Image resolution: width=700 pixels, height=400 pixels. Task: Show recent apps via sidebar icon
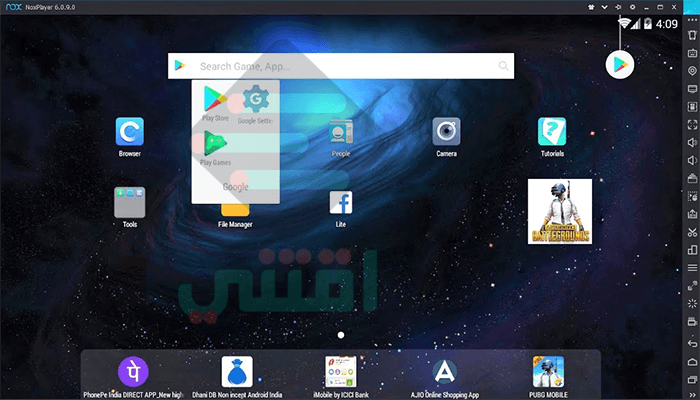tap(692, 379)
